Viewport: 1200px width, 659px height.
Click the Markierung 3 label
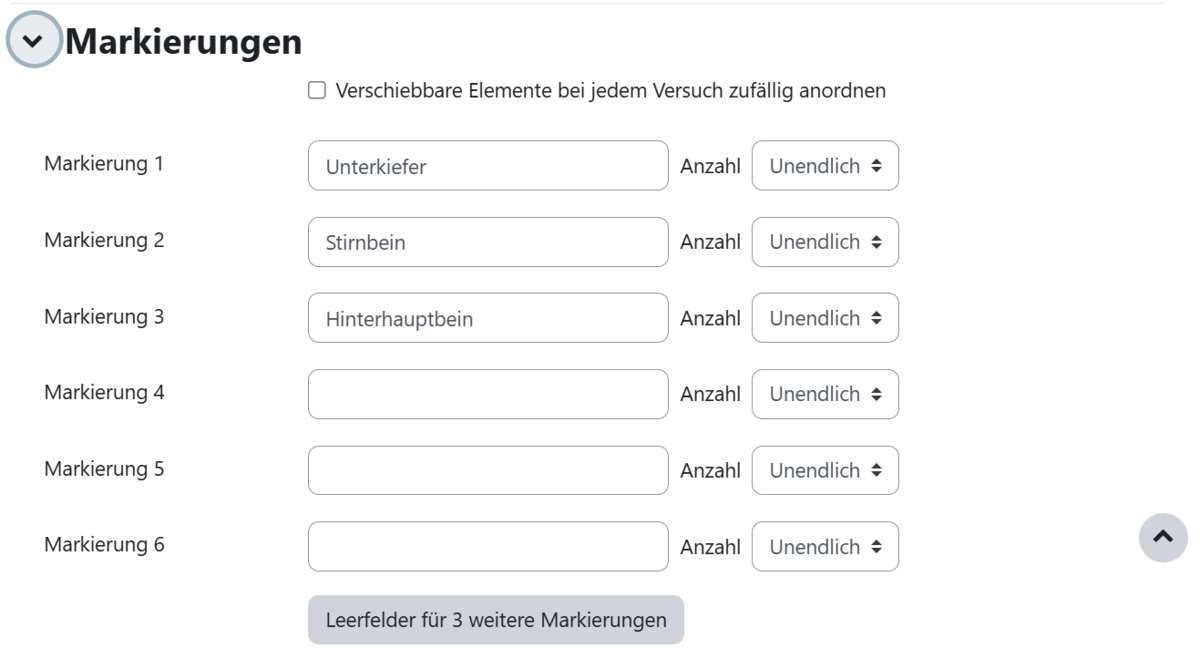tap(104, 316)
